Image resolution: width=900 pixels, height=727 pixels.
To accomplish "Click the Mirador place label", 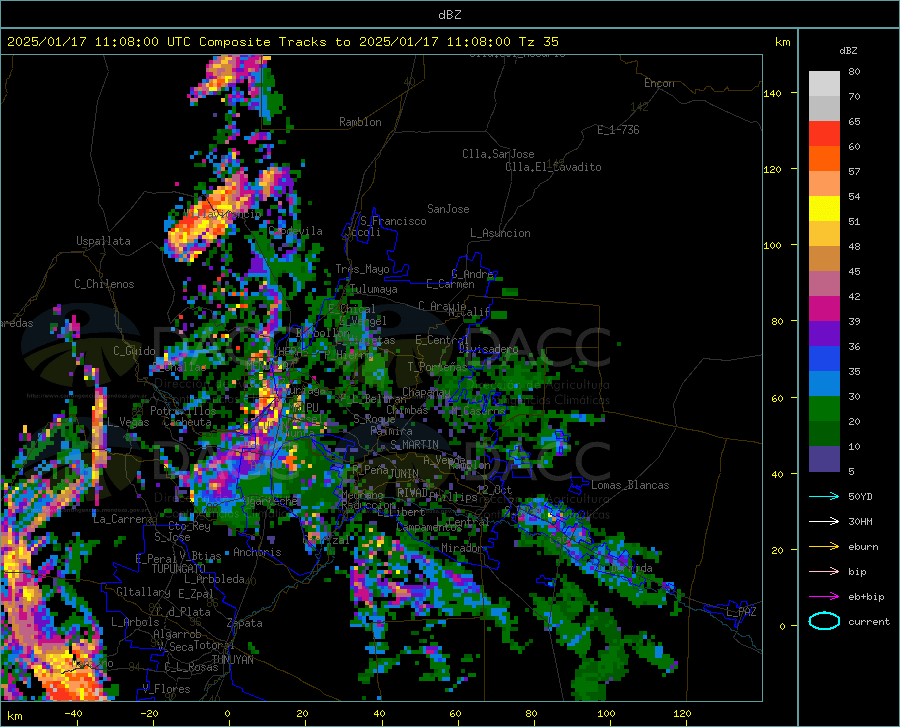I will 462,548.
